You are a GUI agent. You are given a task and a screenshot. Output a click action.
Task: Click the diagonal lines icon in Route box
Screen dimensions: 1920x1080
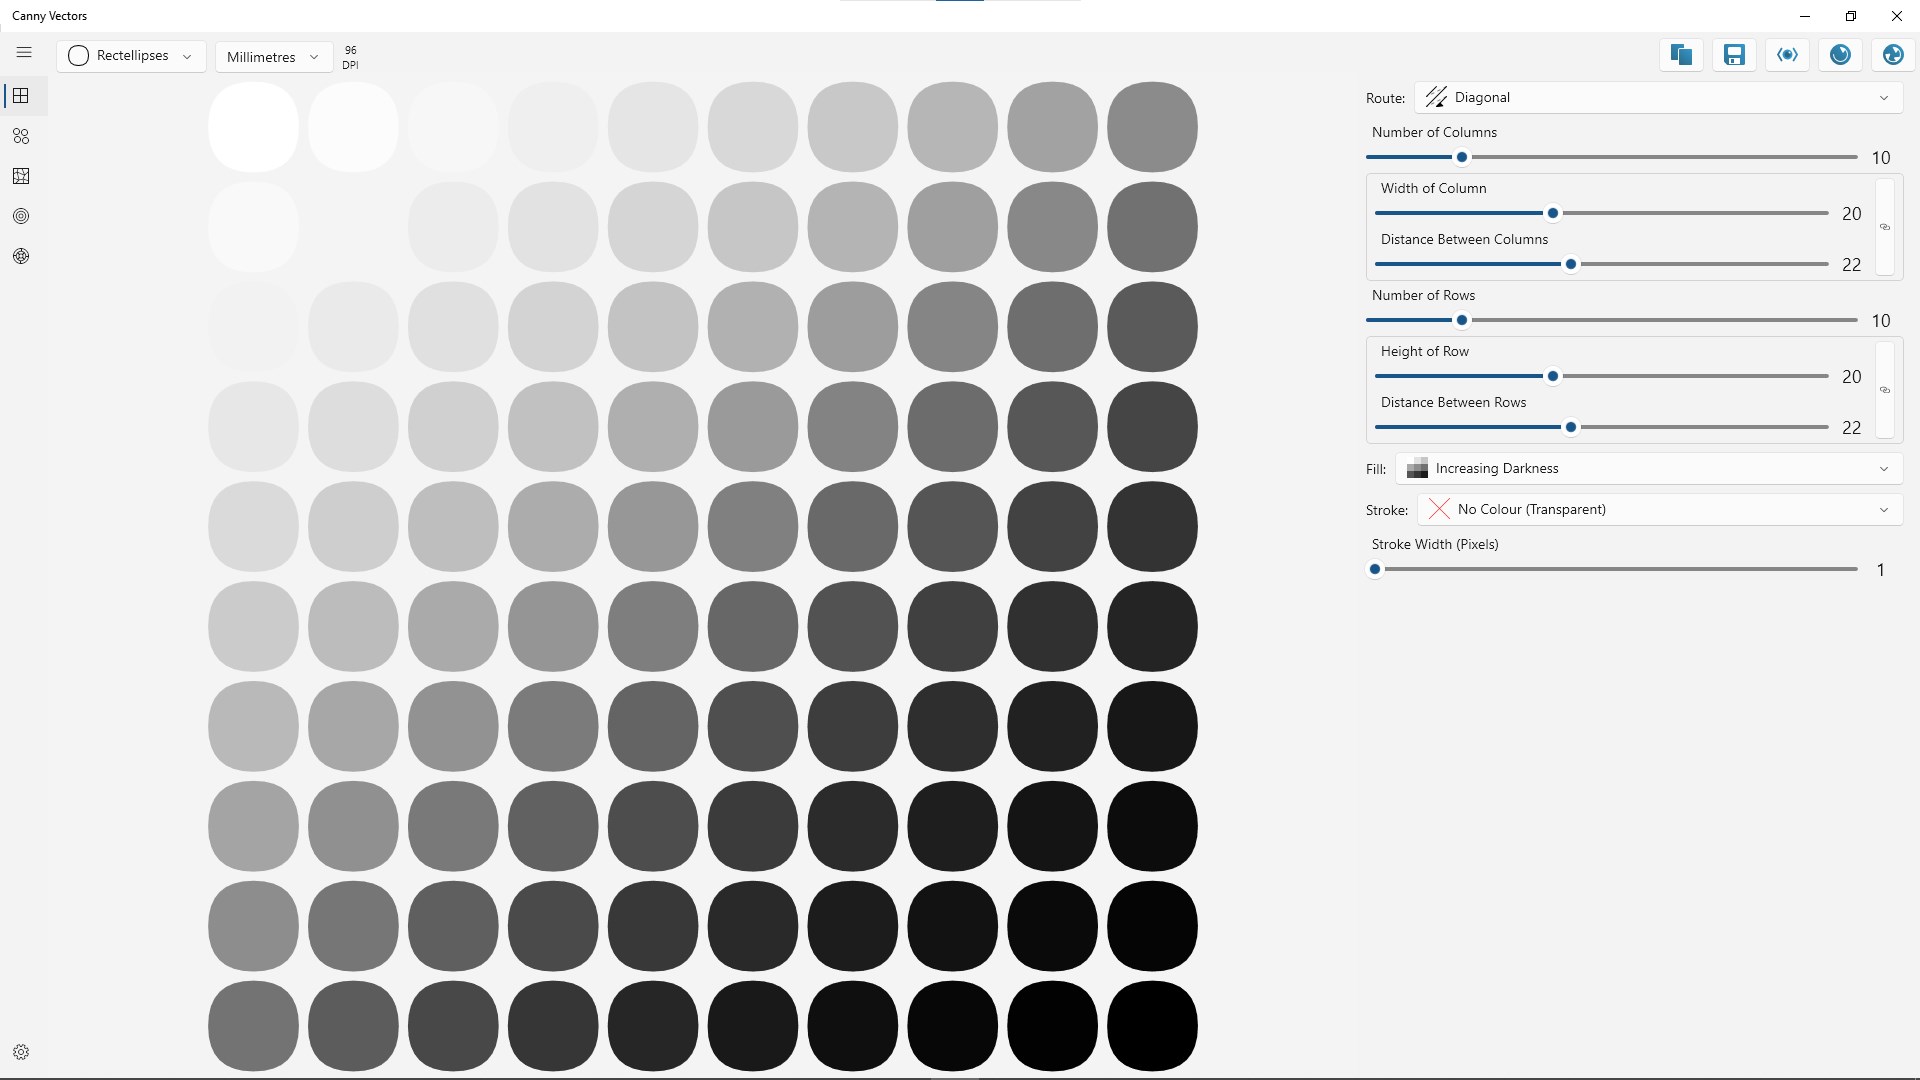click(1436, 97)
